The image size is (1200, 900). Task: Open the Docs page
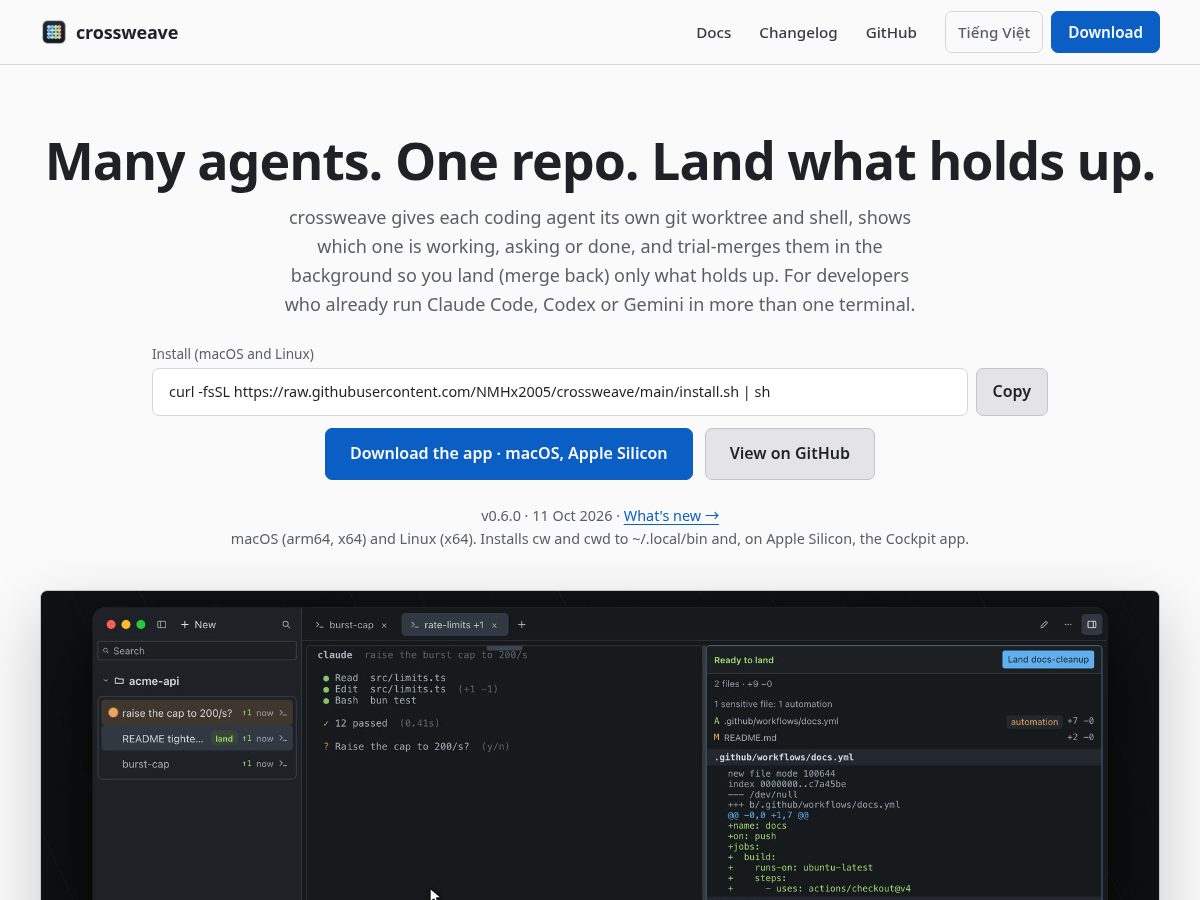[714, 32]
